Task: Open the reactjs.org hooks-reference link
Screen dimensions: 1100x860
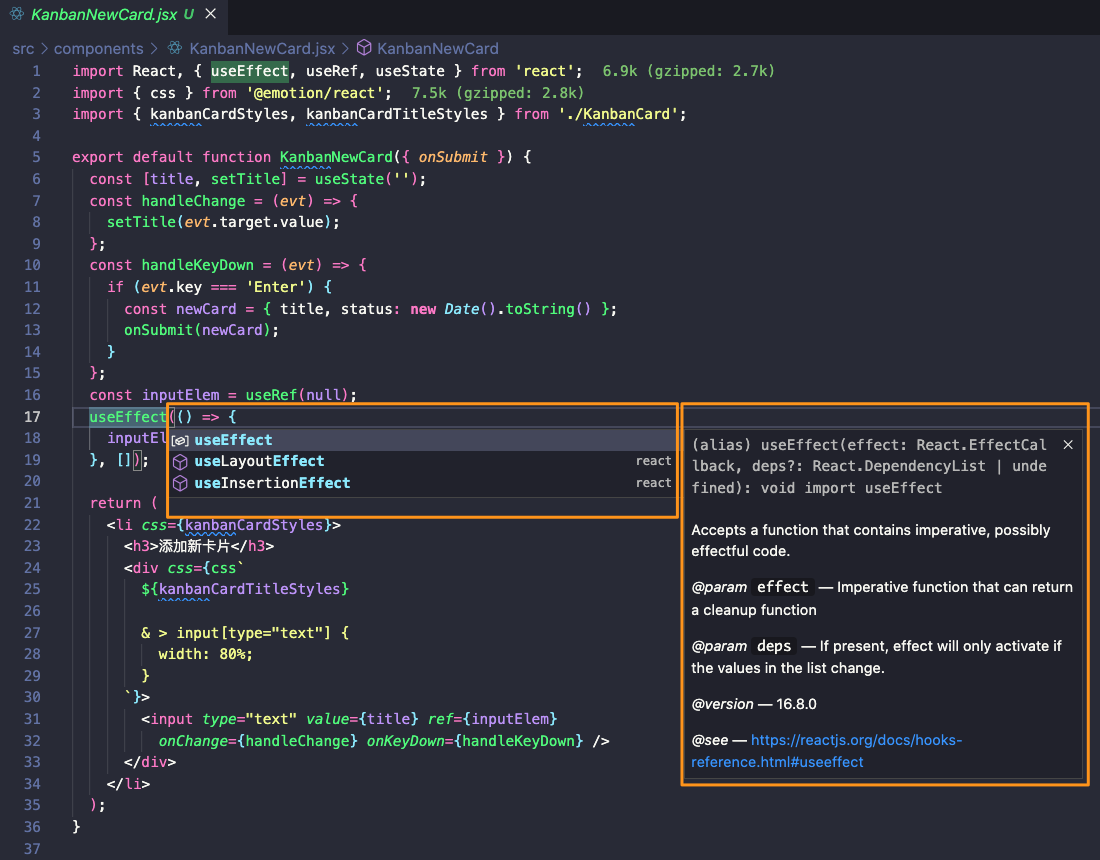Action: point(826,751)
